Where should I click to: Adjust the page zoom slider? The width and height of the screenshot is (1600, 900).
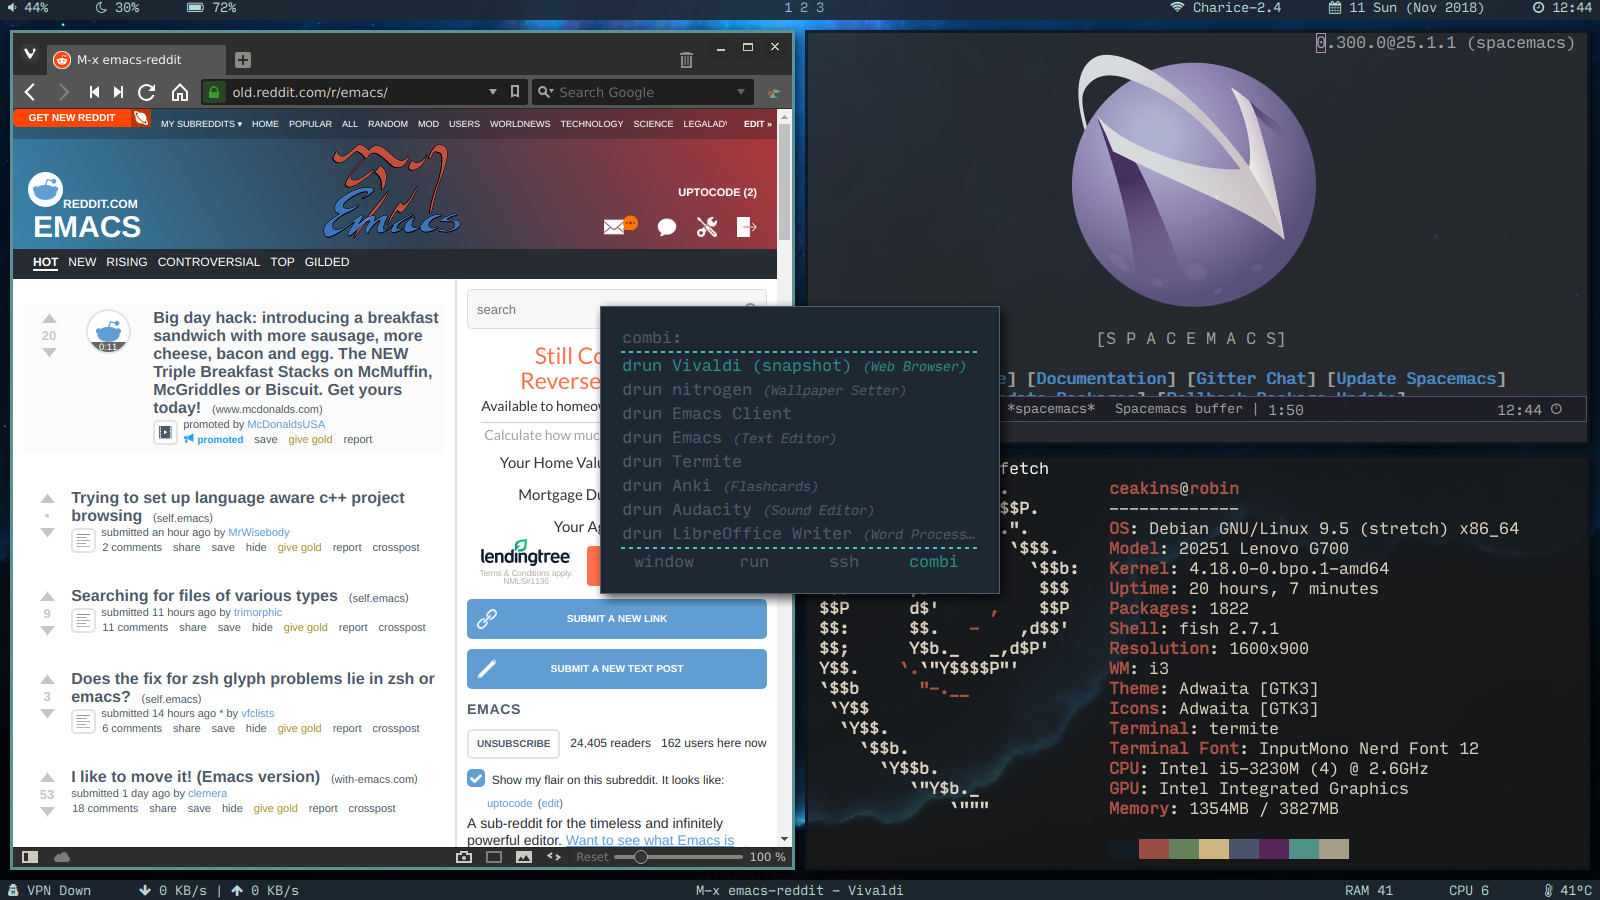click(641, 857)
